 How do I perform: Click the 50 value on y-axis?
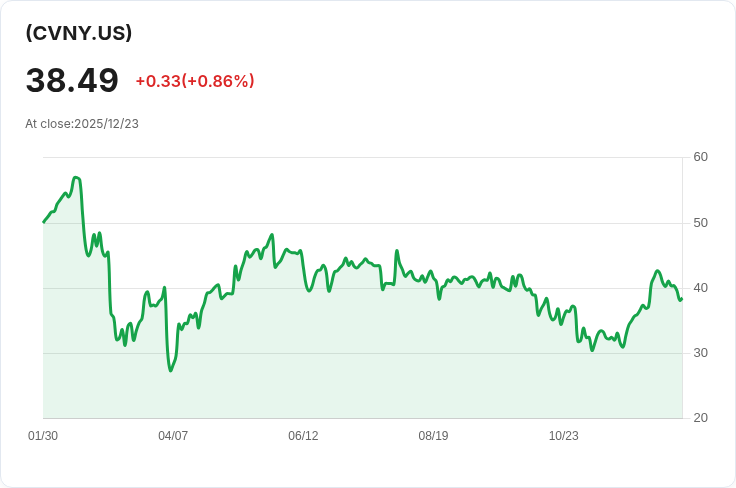point(700,222)
